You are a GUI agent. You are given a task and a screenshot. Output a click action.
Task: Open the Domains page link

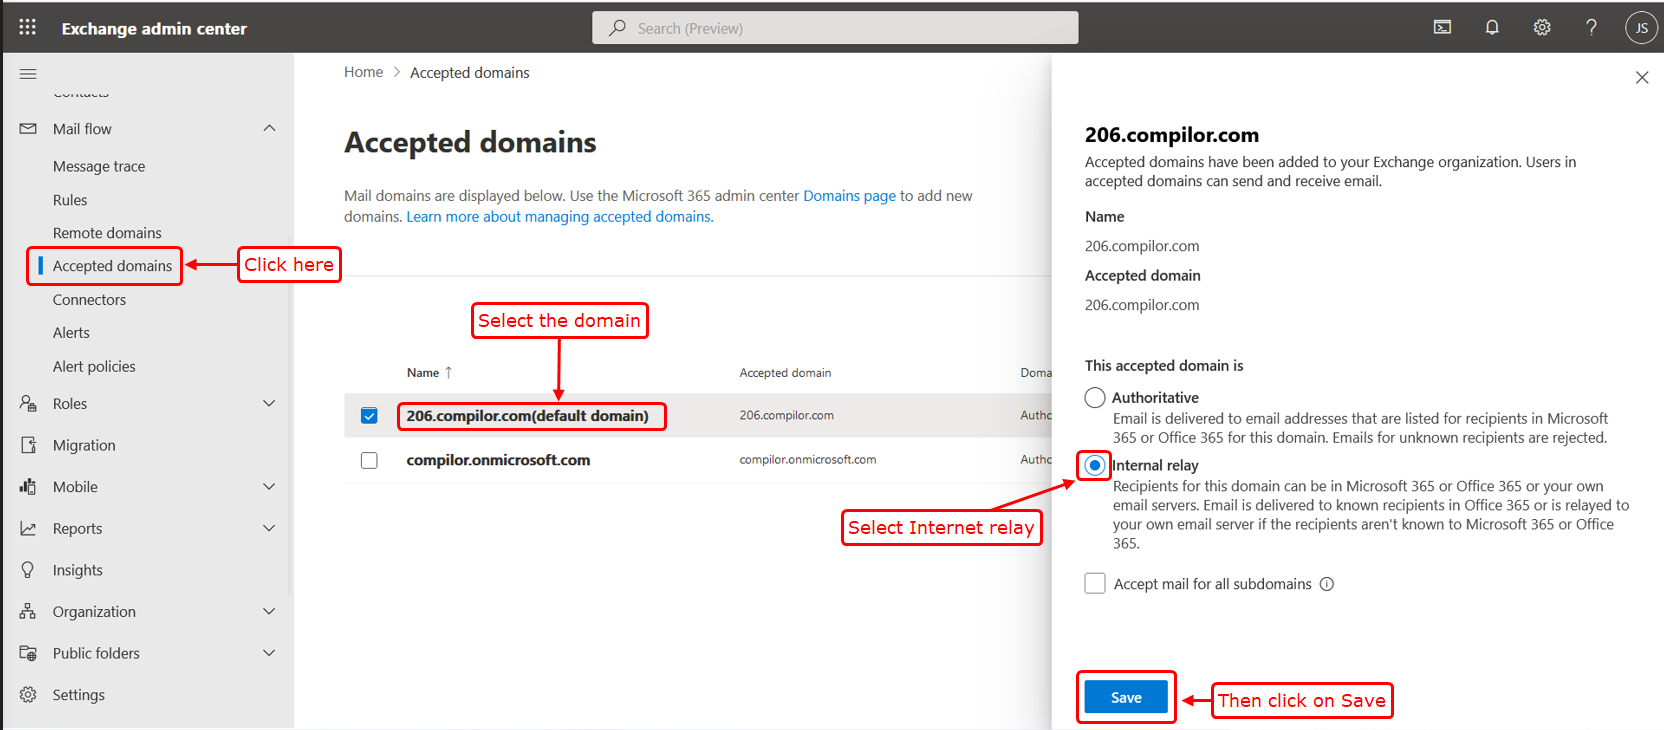pyautogui.click(x=849, y=196)
